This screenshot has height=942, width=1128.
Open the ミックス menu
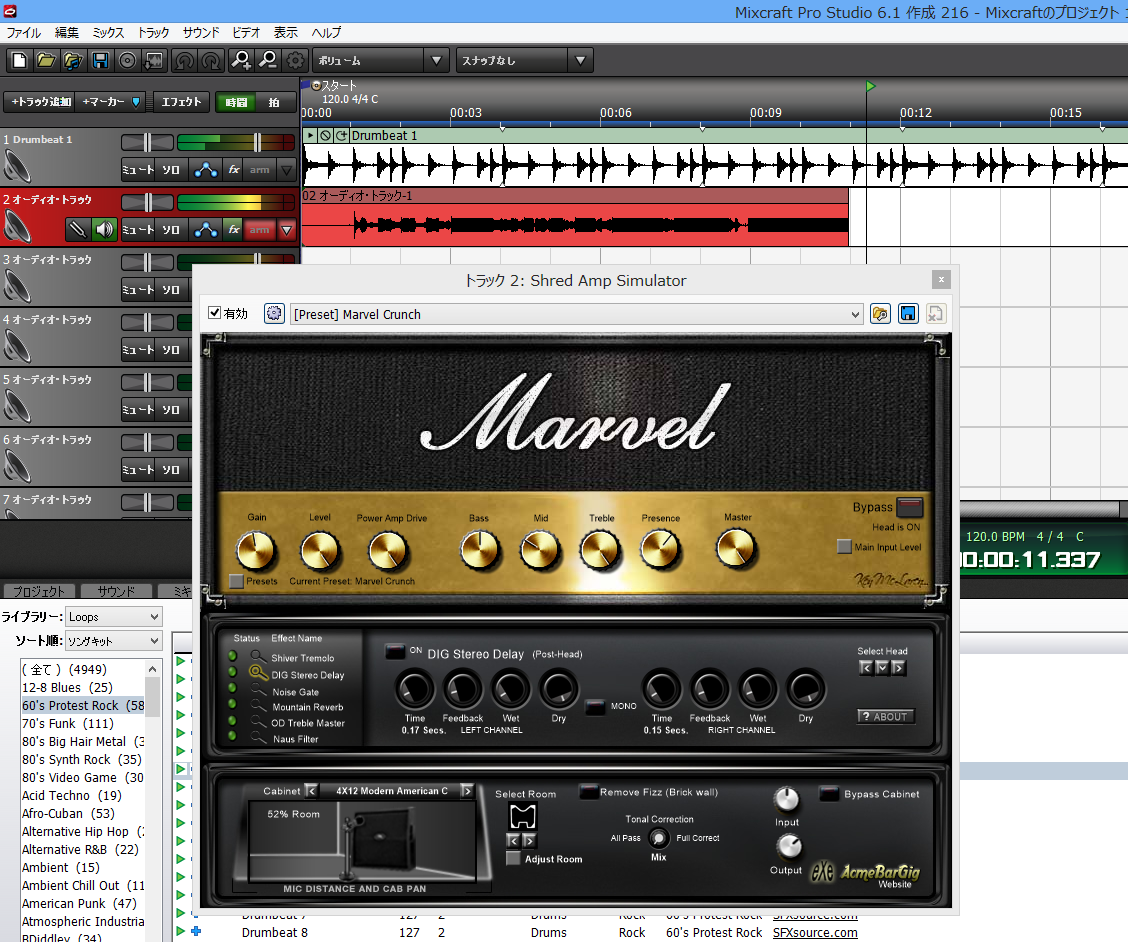pos(108,32)
